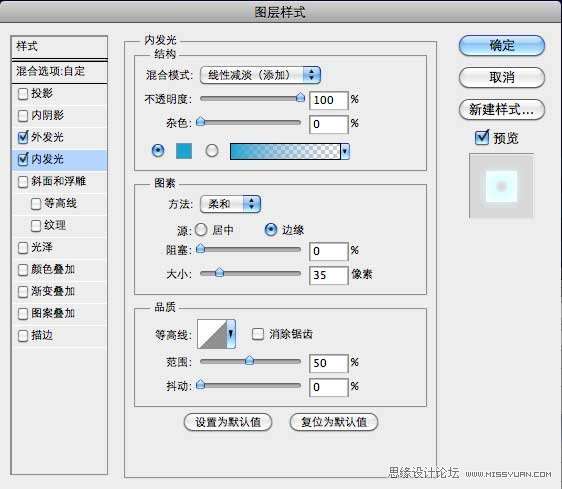
Task: Enable the 渐变叠加 checkbox
Action: [23, 292]
